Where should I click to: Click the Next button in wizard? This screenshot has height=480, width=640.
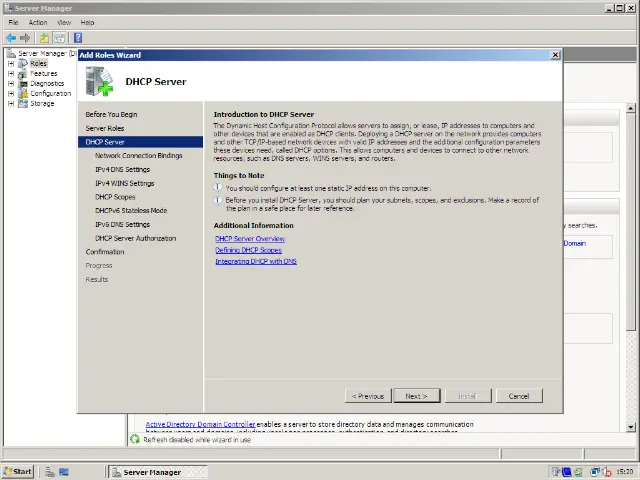coord(417,396)
